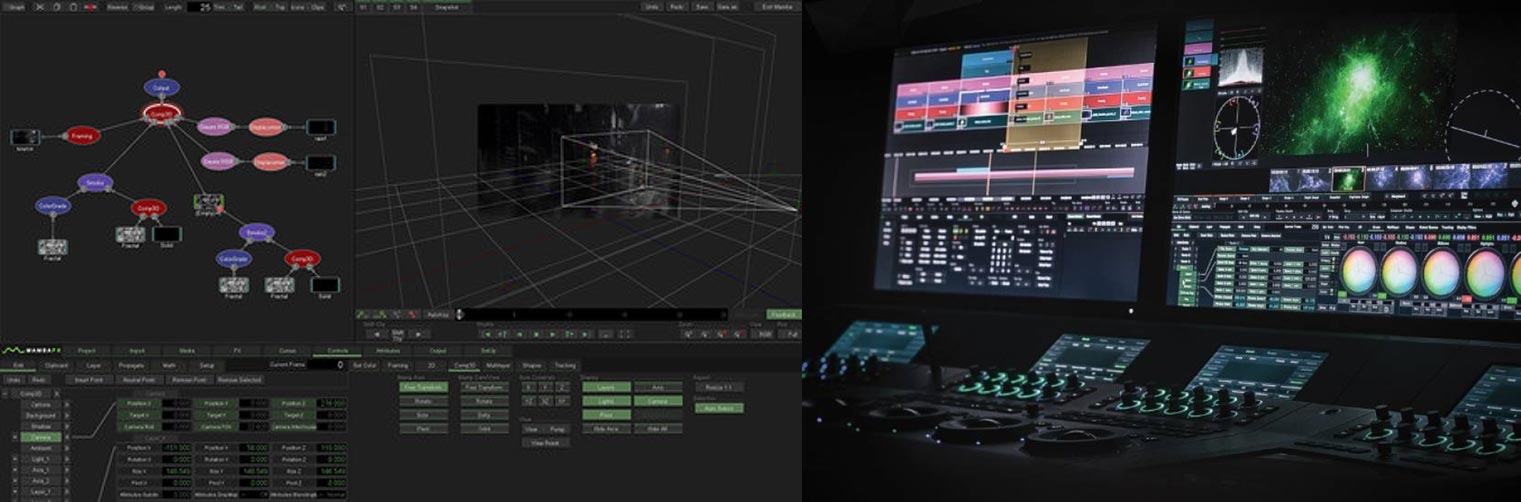Image resolution: width=1521 pixels, height=502 pixels.
Task: Toggle the X axis constraint button
Action: (x=528, y=386)
